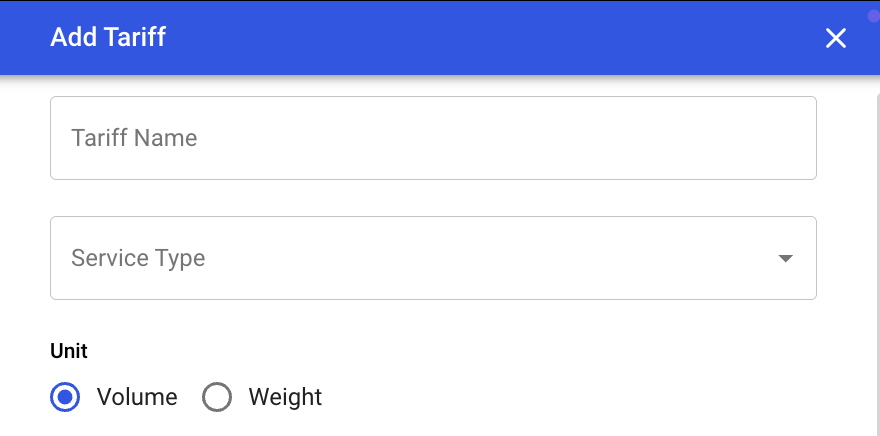
Task: Expand the Service Type combo box
Action: pyautogui.click(x=600, y=258)
